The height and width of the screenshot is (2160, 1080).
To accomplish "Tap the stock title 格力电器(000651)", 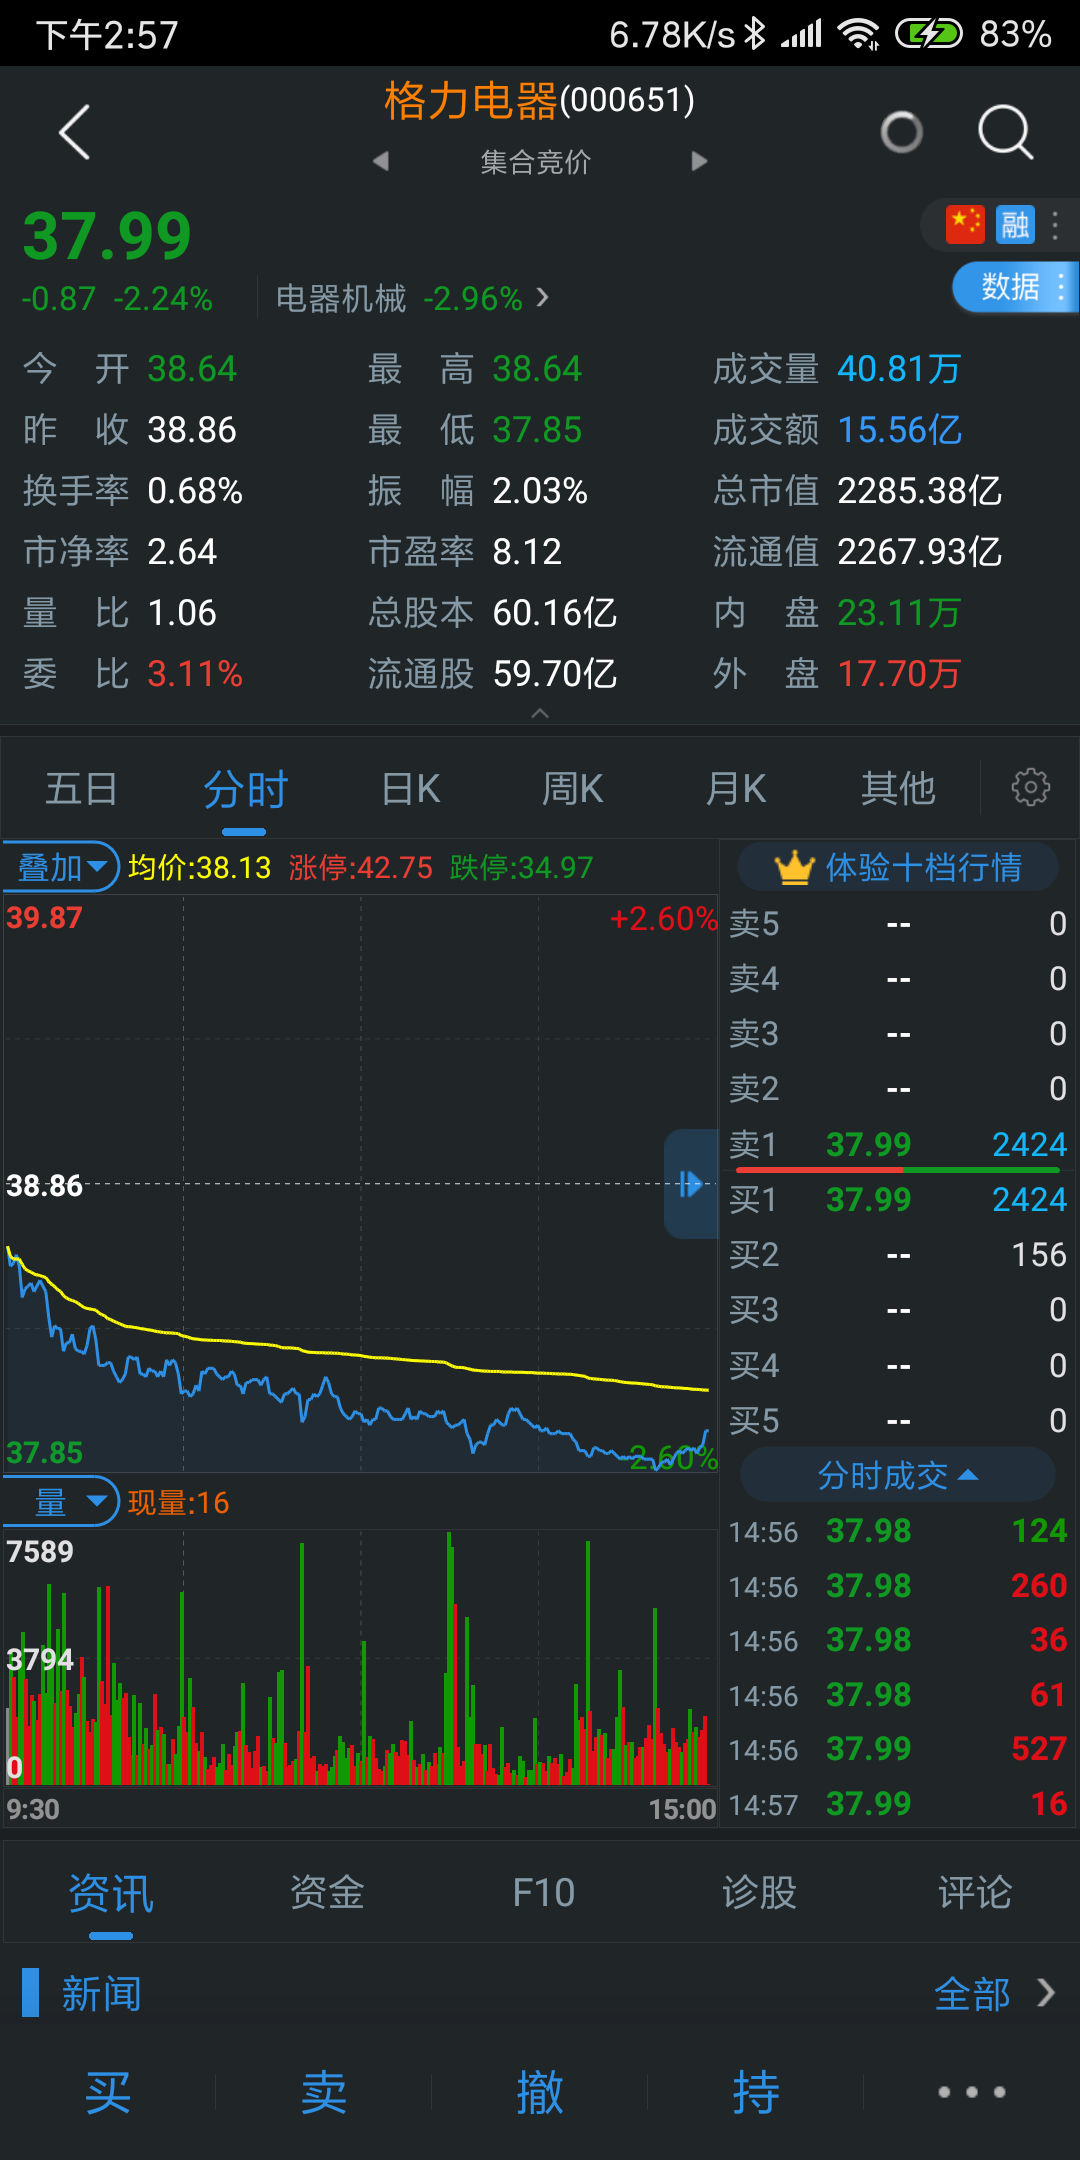I will coord(540,101).
